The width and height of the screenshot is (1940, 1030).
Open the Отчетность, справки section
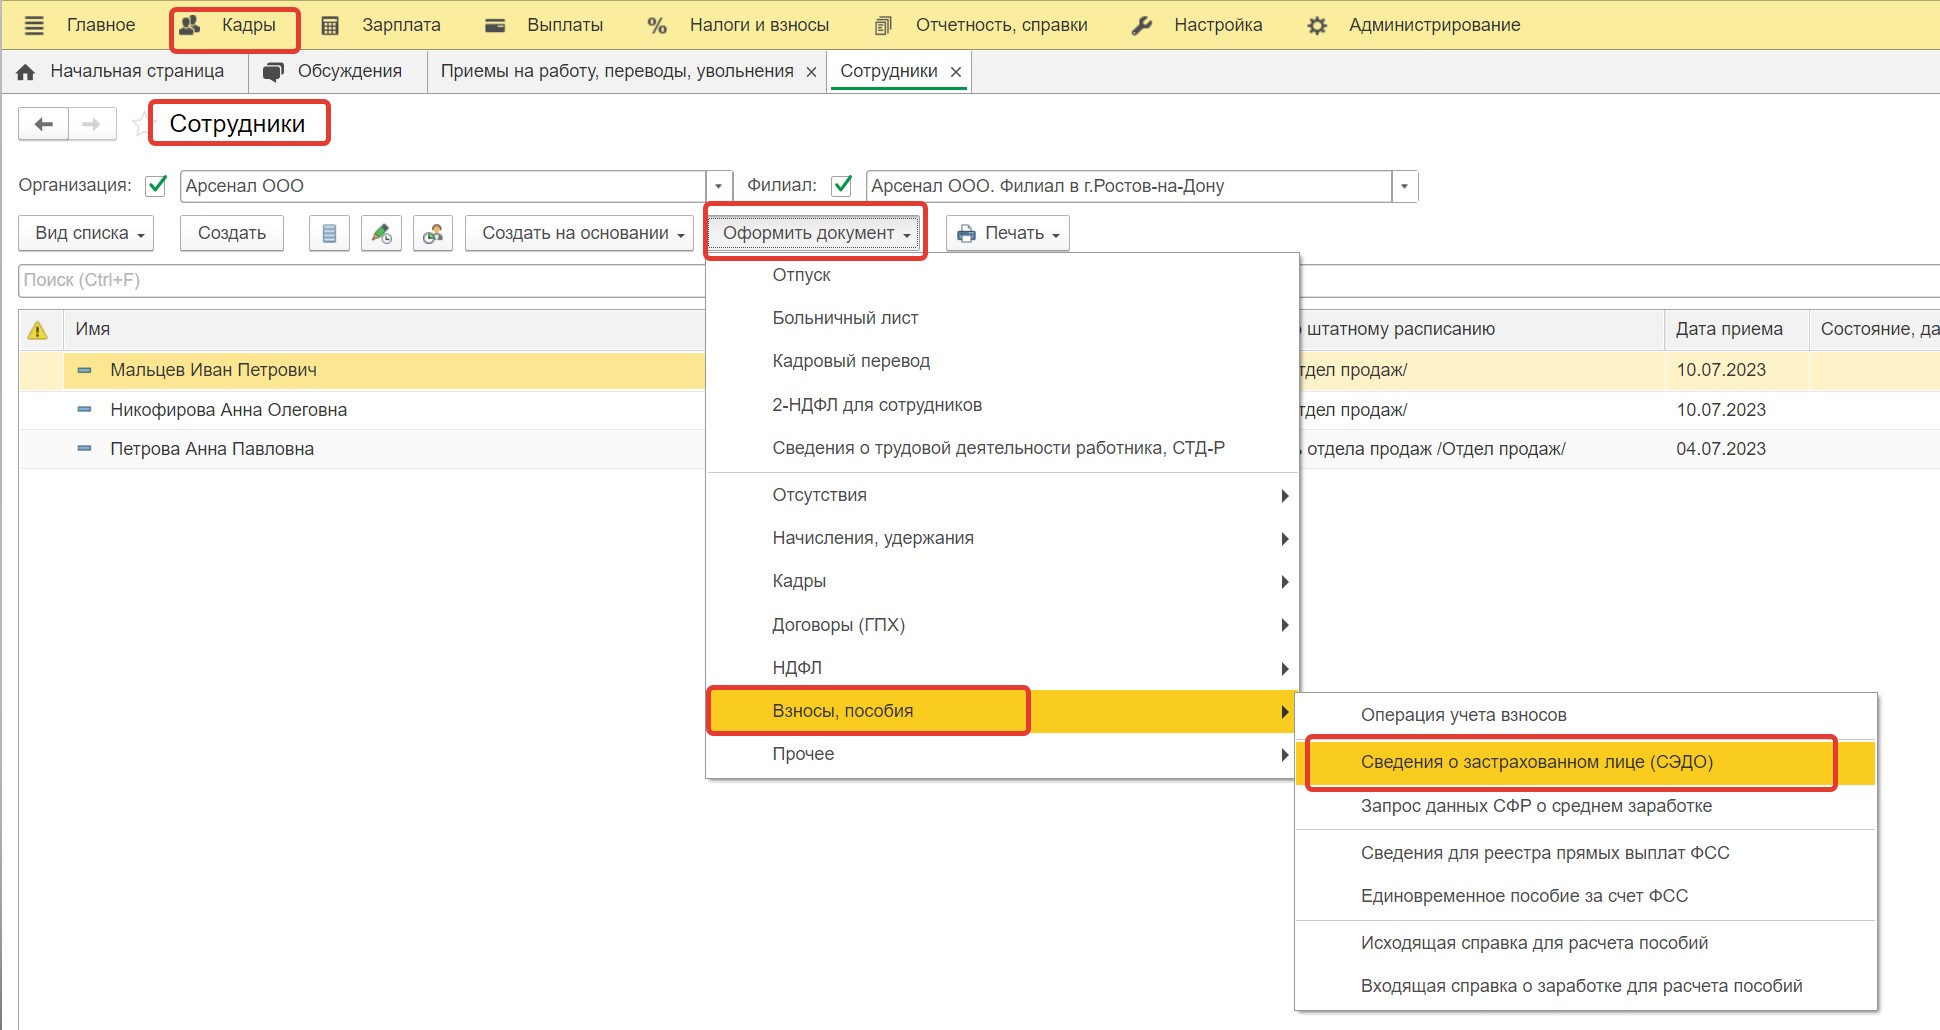pyautogui.click(x=981, y=26)
